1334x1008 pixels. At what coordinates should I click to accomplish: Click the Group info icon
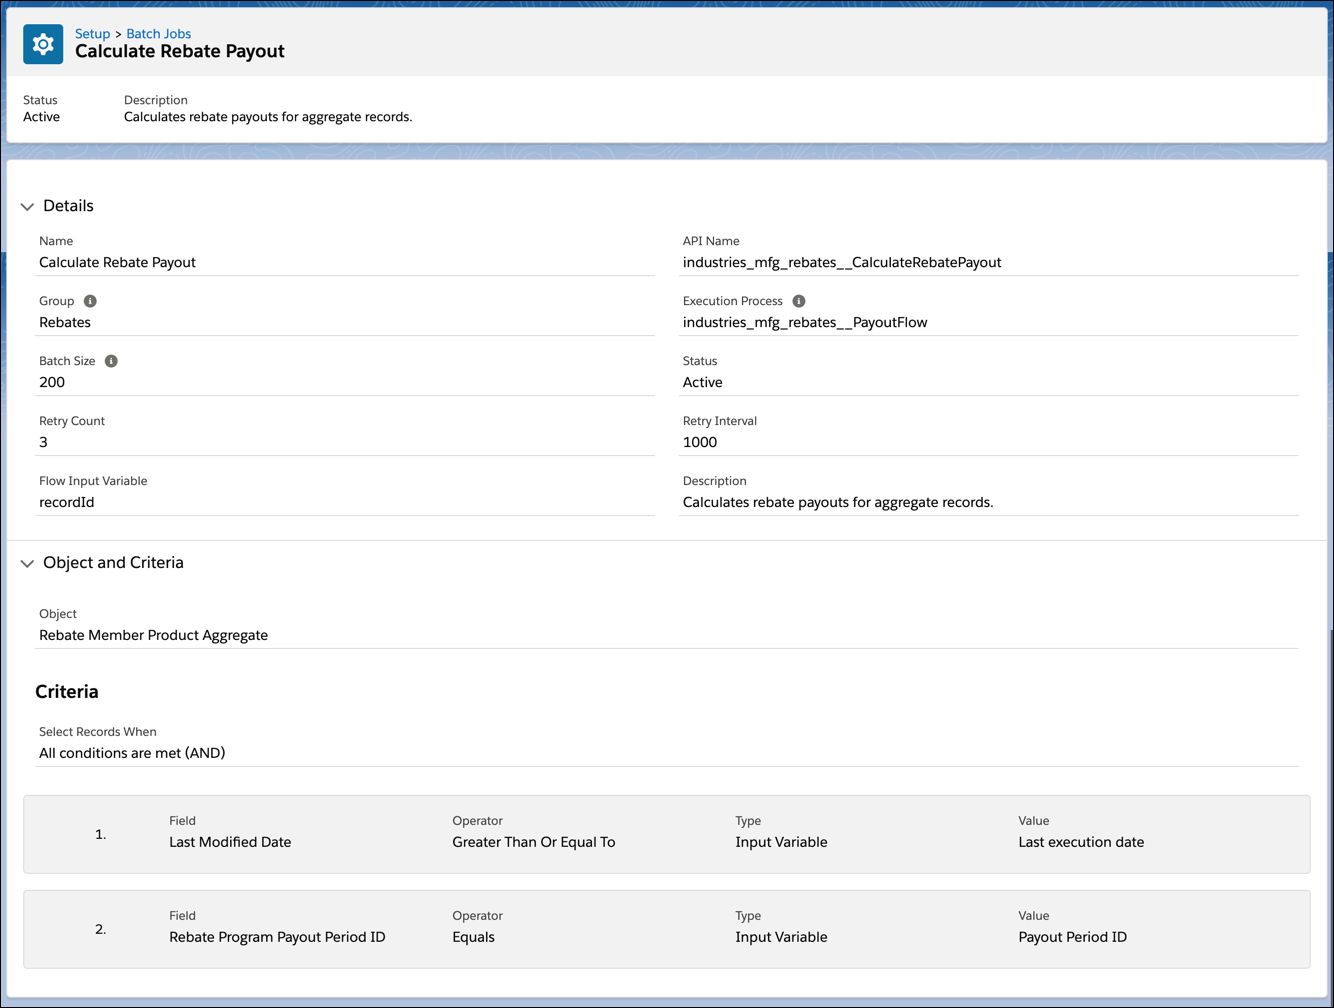click(90, 301)
